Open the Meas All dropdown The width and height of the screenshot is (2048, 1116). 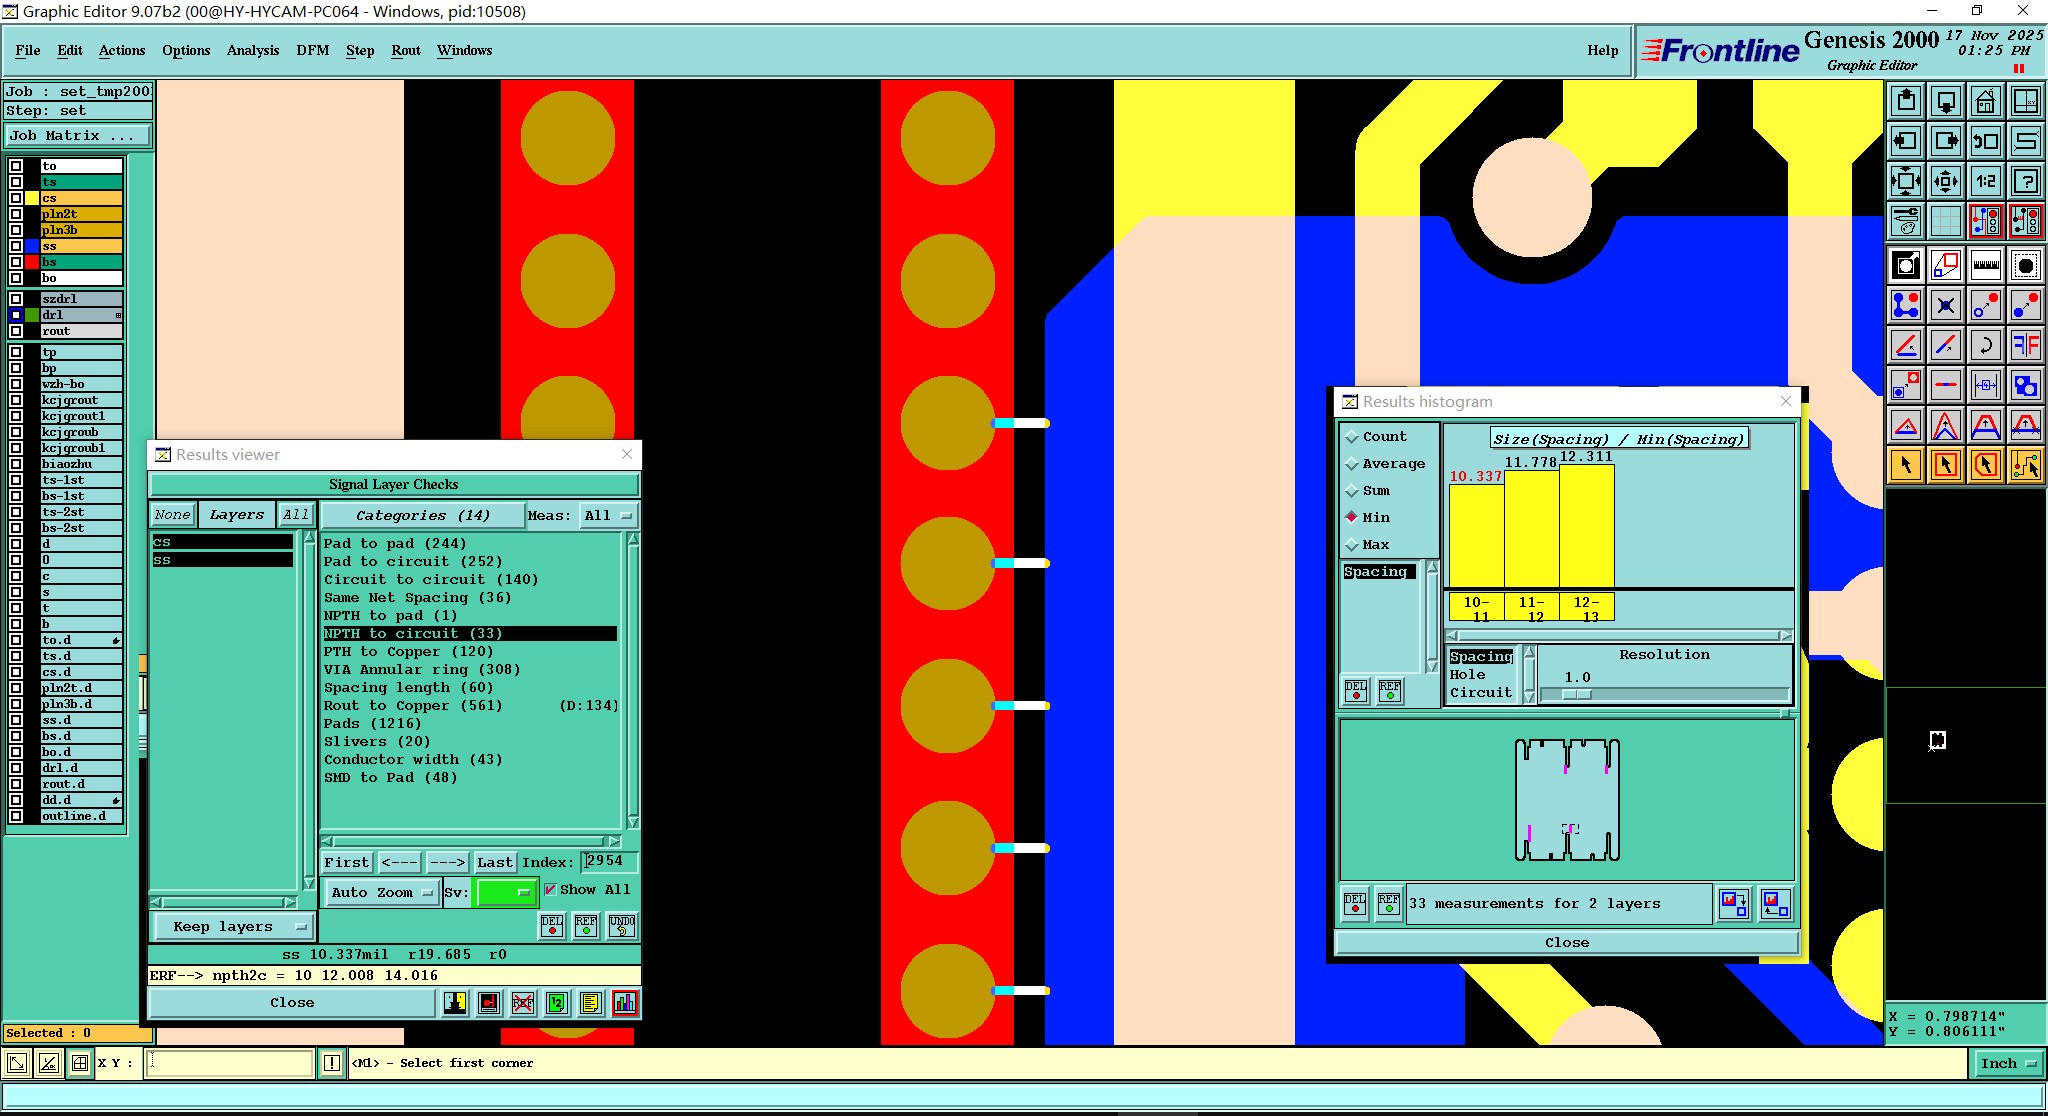(609, 515)
